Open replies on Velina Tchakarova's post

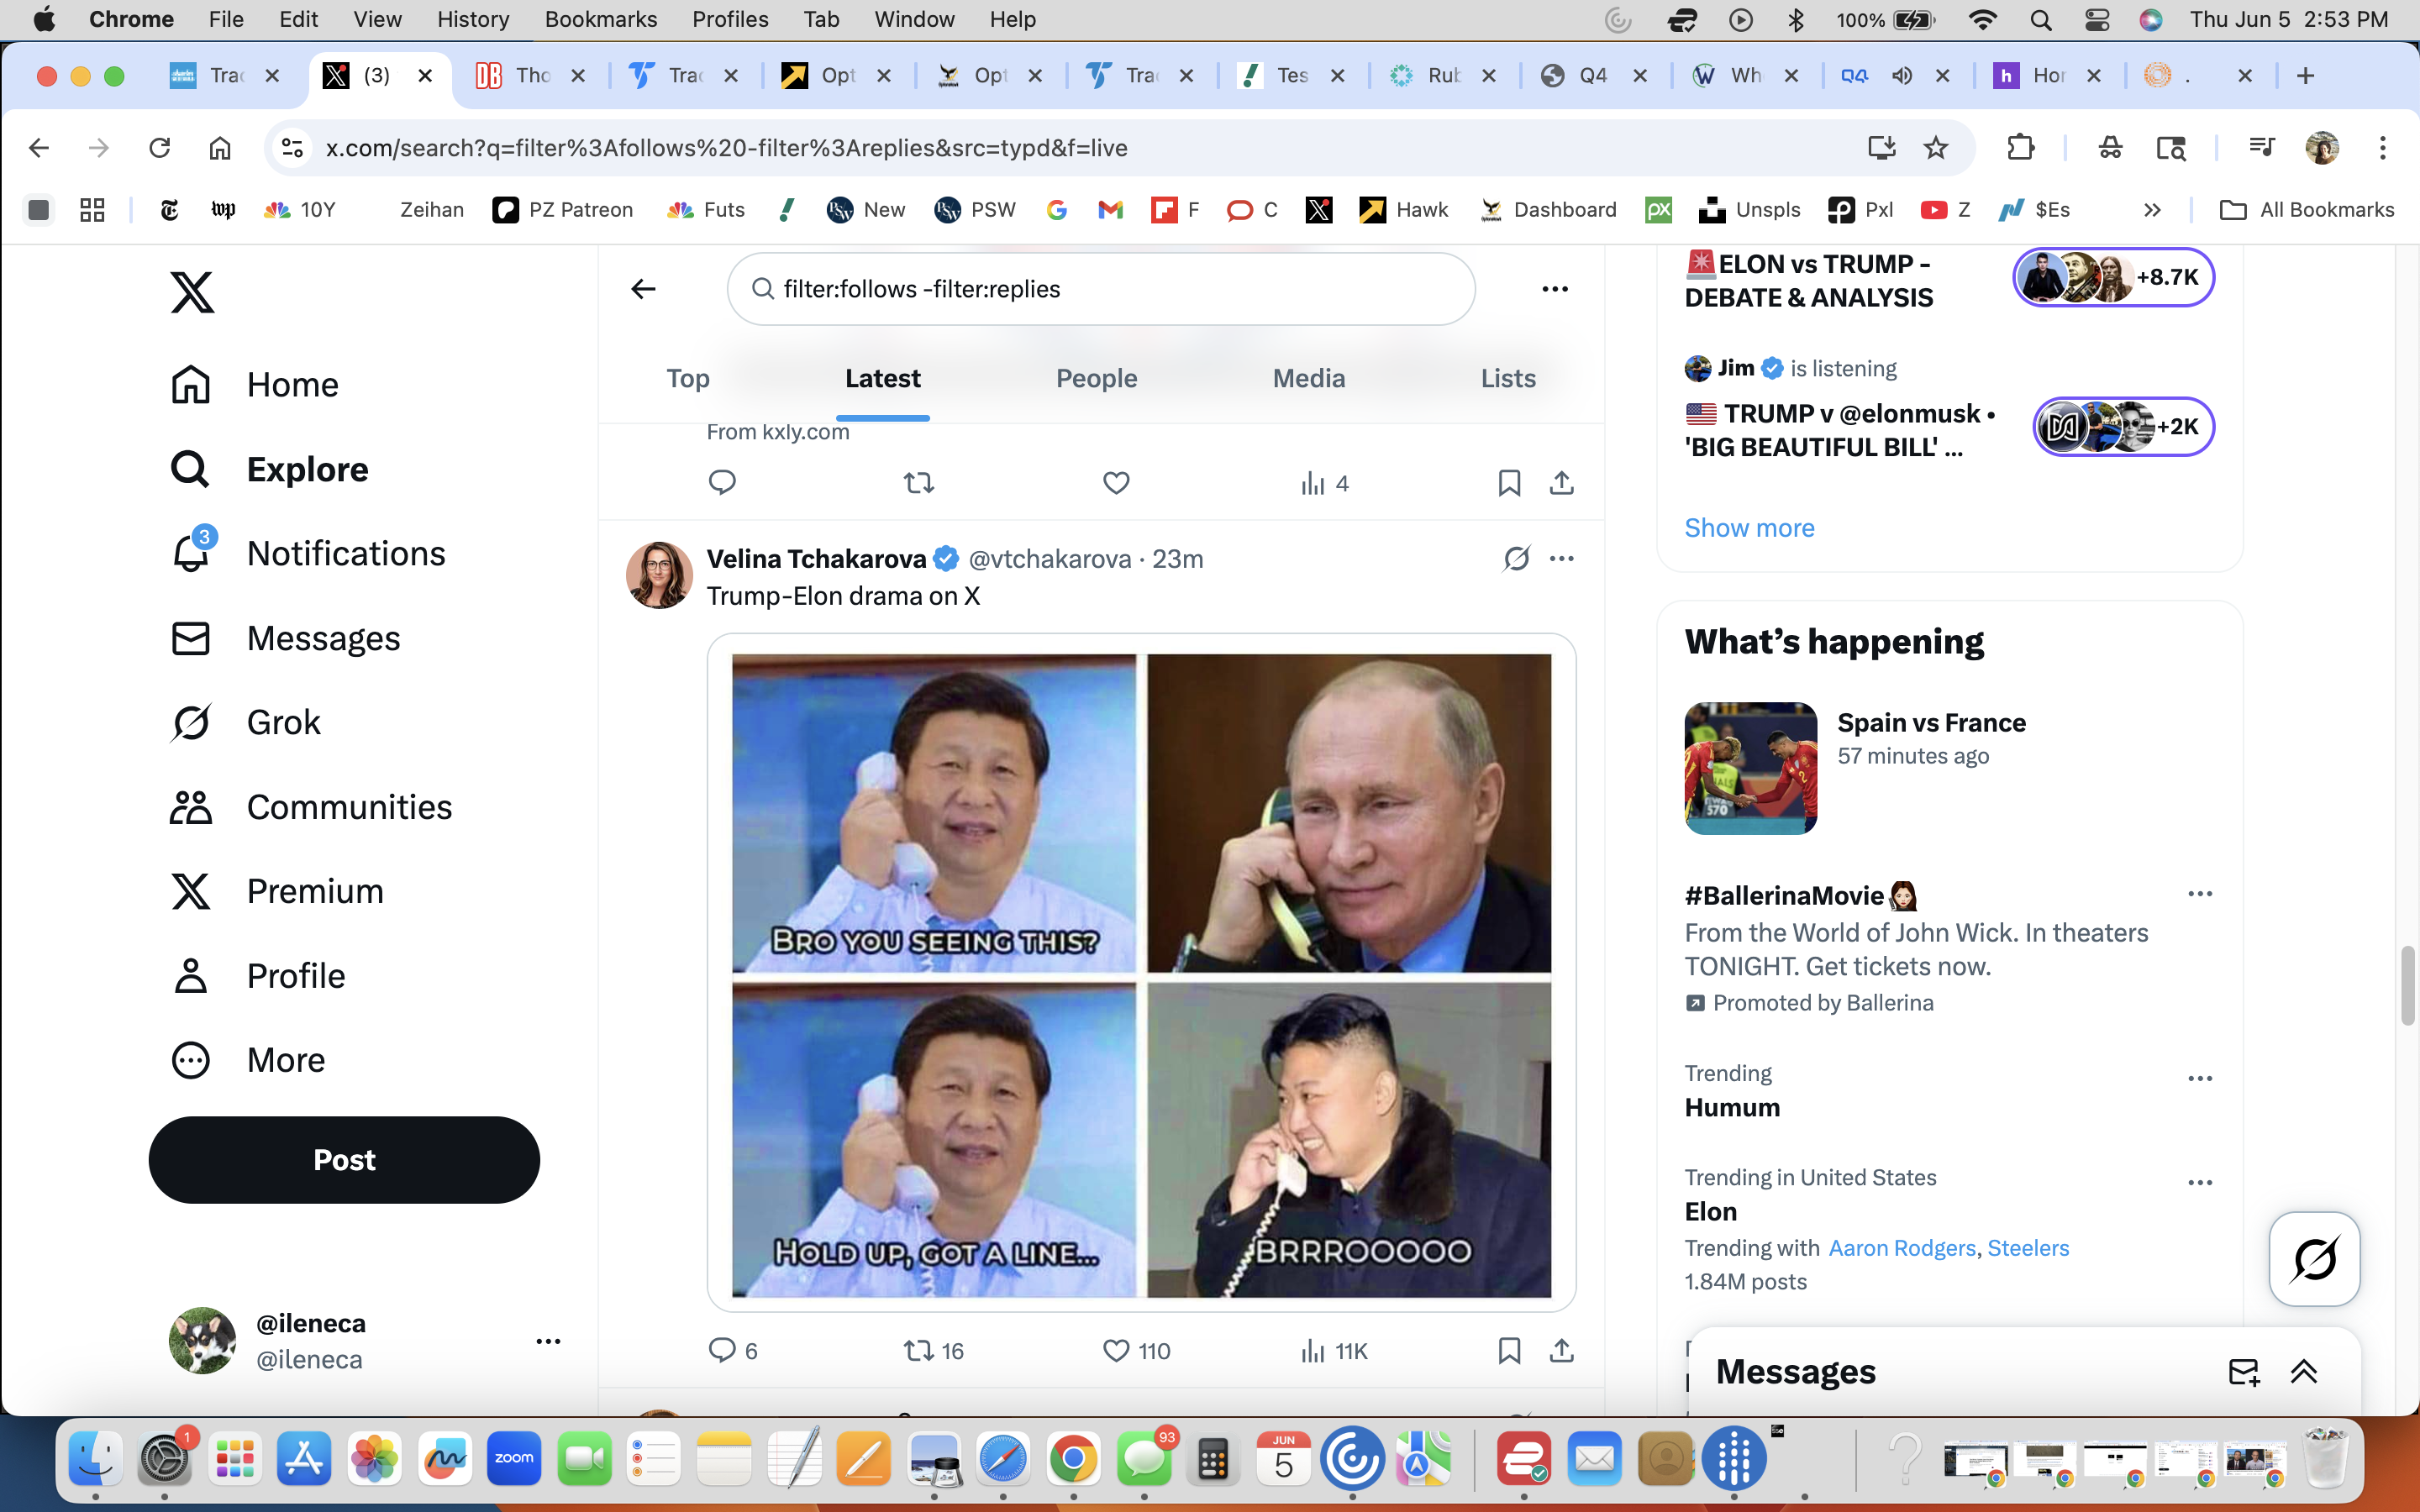(x=722, y=1351)
